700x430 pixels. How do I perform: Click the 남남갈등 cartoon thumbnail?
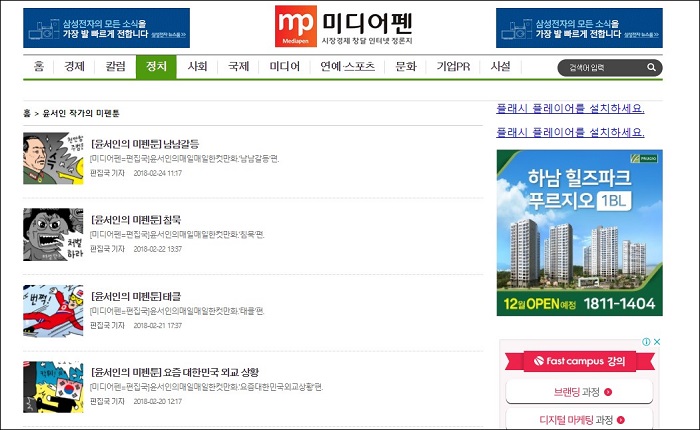point(53,158)
